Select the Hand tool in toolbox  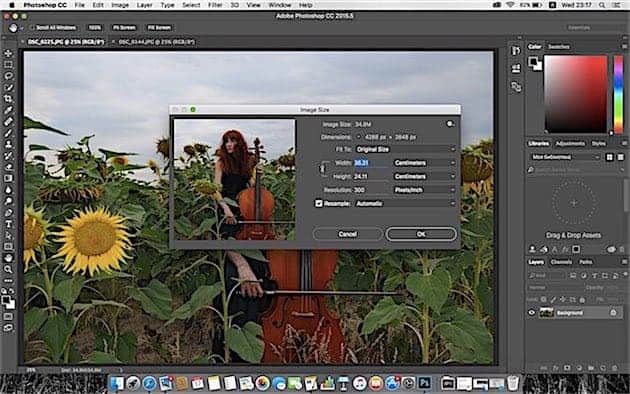point(8,258)
